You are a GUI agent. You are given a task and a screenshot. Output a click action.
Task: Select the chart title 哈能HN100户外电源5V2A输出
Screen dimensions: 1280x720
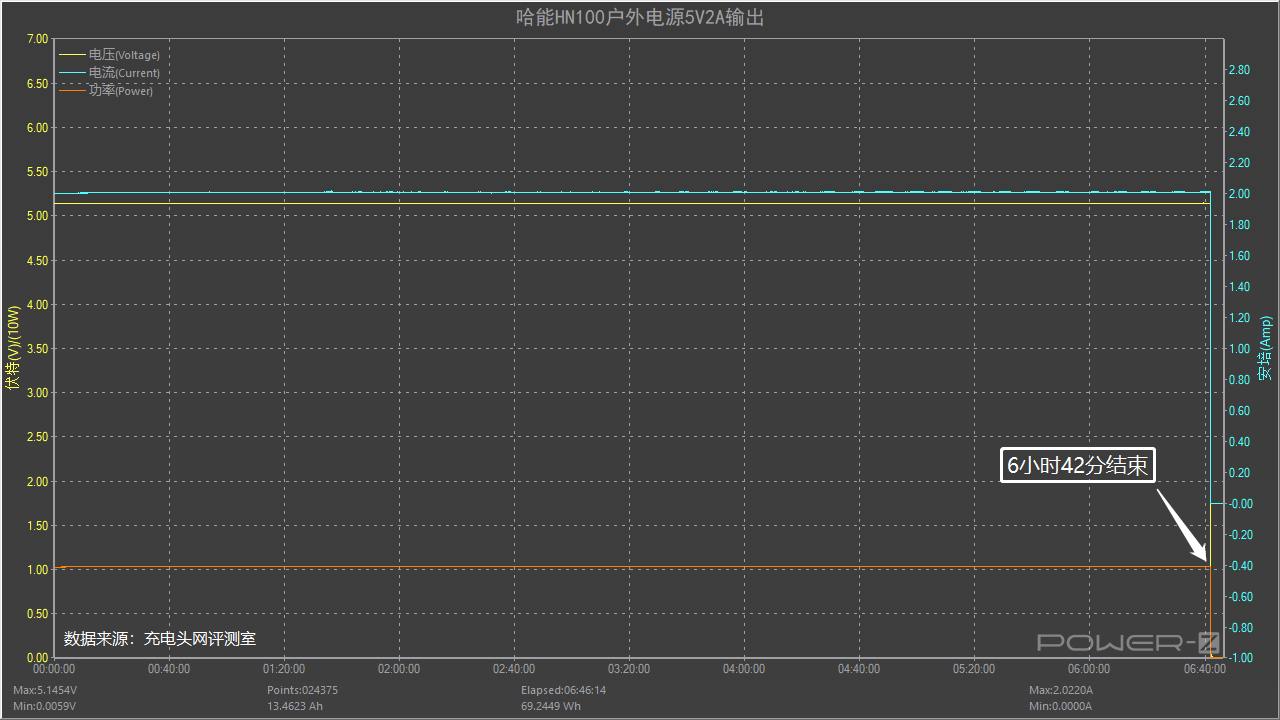click(x=640, y=17)
